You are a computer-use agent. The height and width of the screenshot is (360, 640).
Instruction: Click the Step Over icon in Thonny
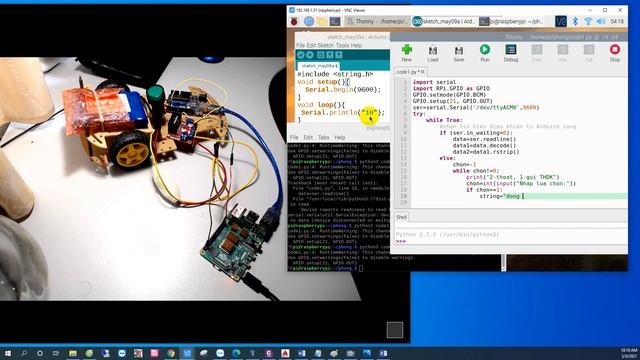click(537, 53)
